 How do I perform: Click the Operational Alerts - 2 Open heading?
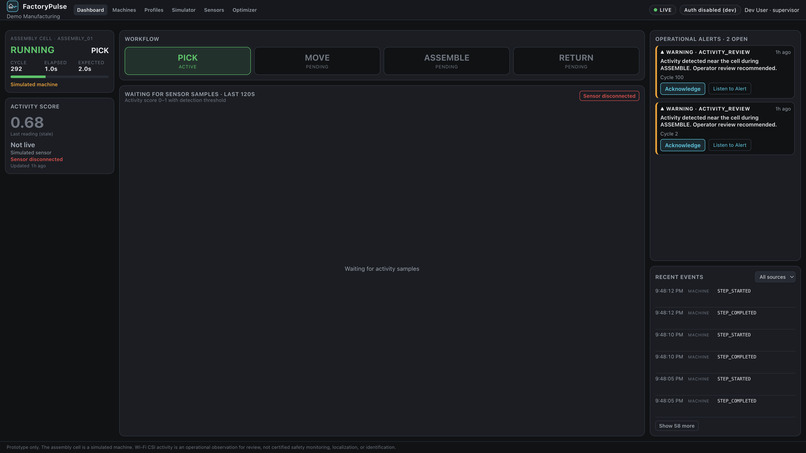(701, 39)
